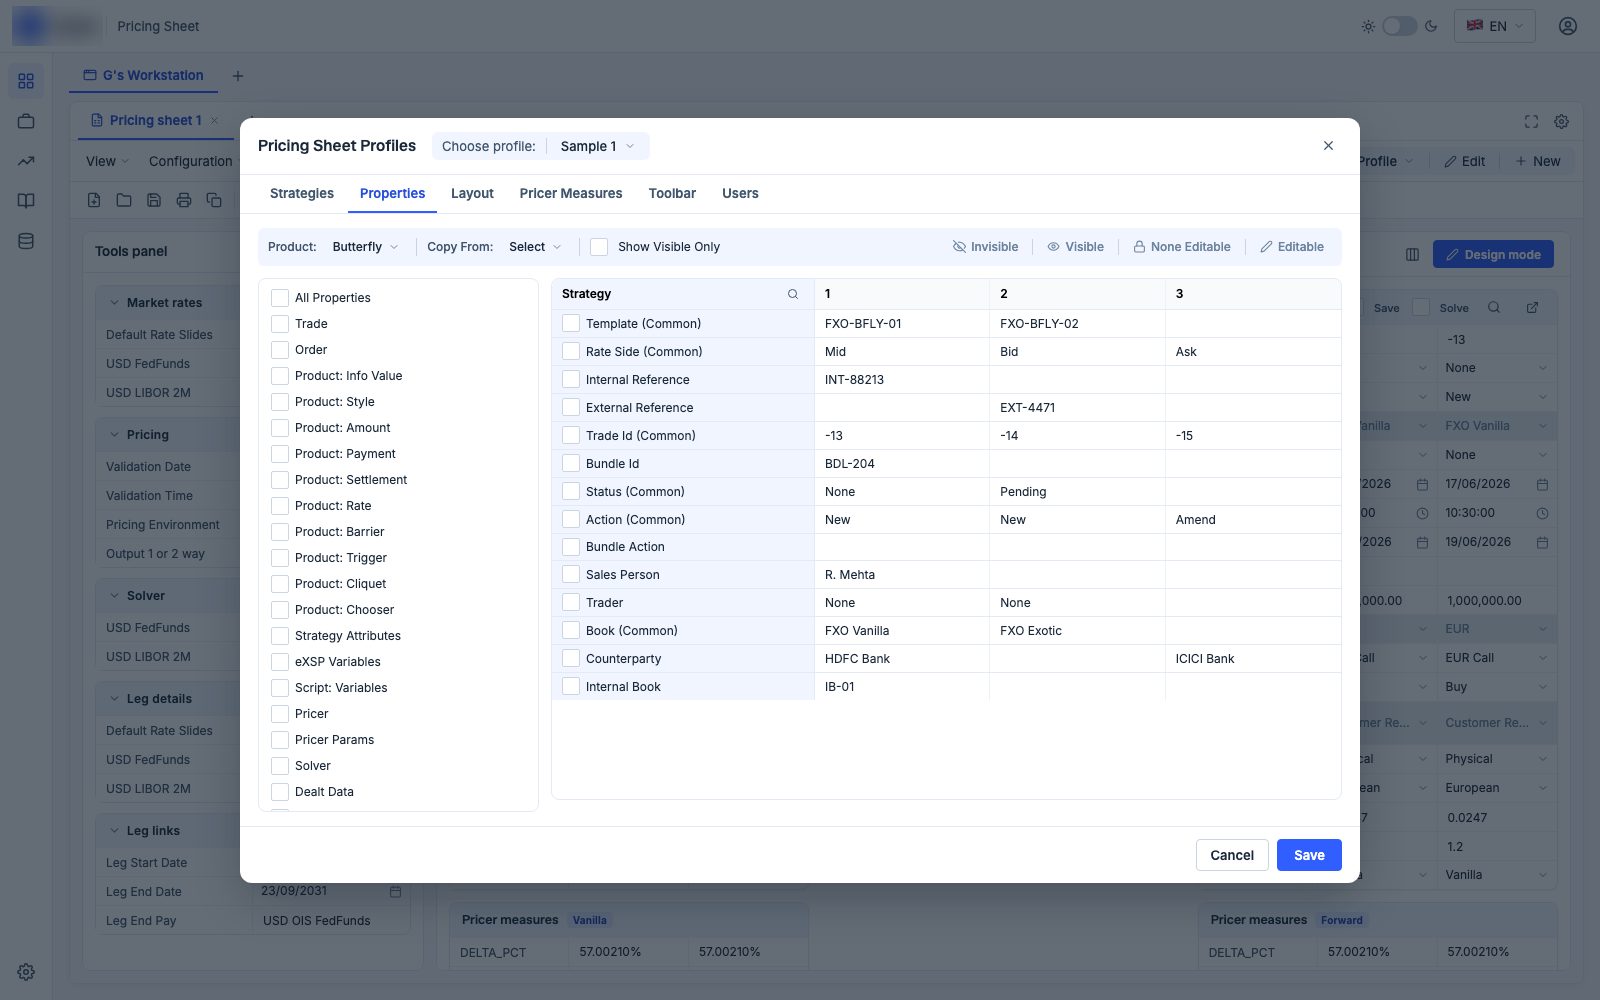Select the Counterparty row checkbox

coord(571,658)
